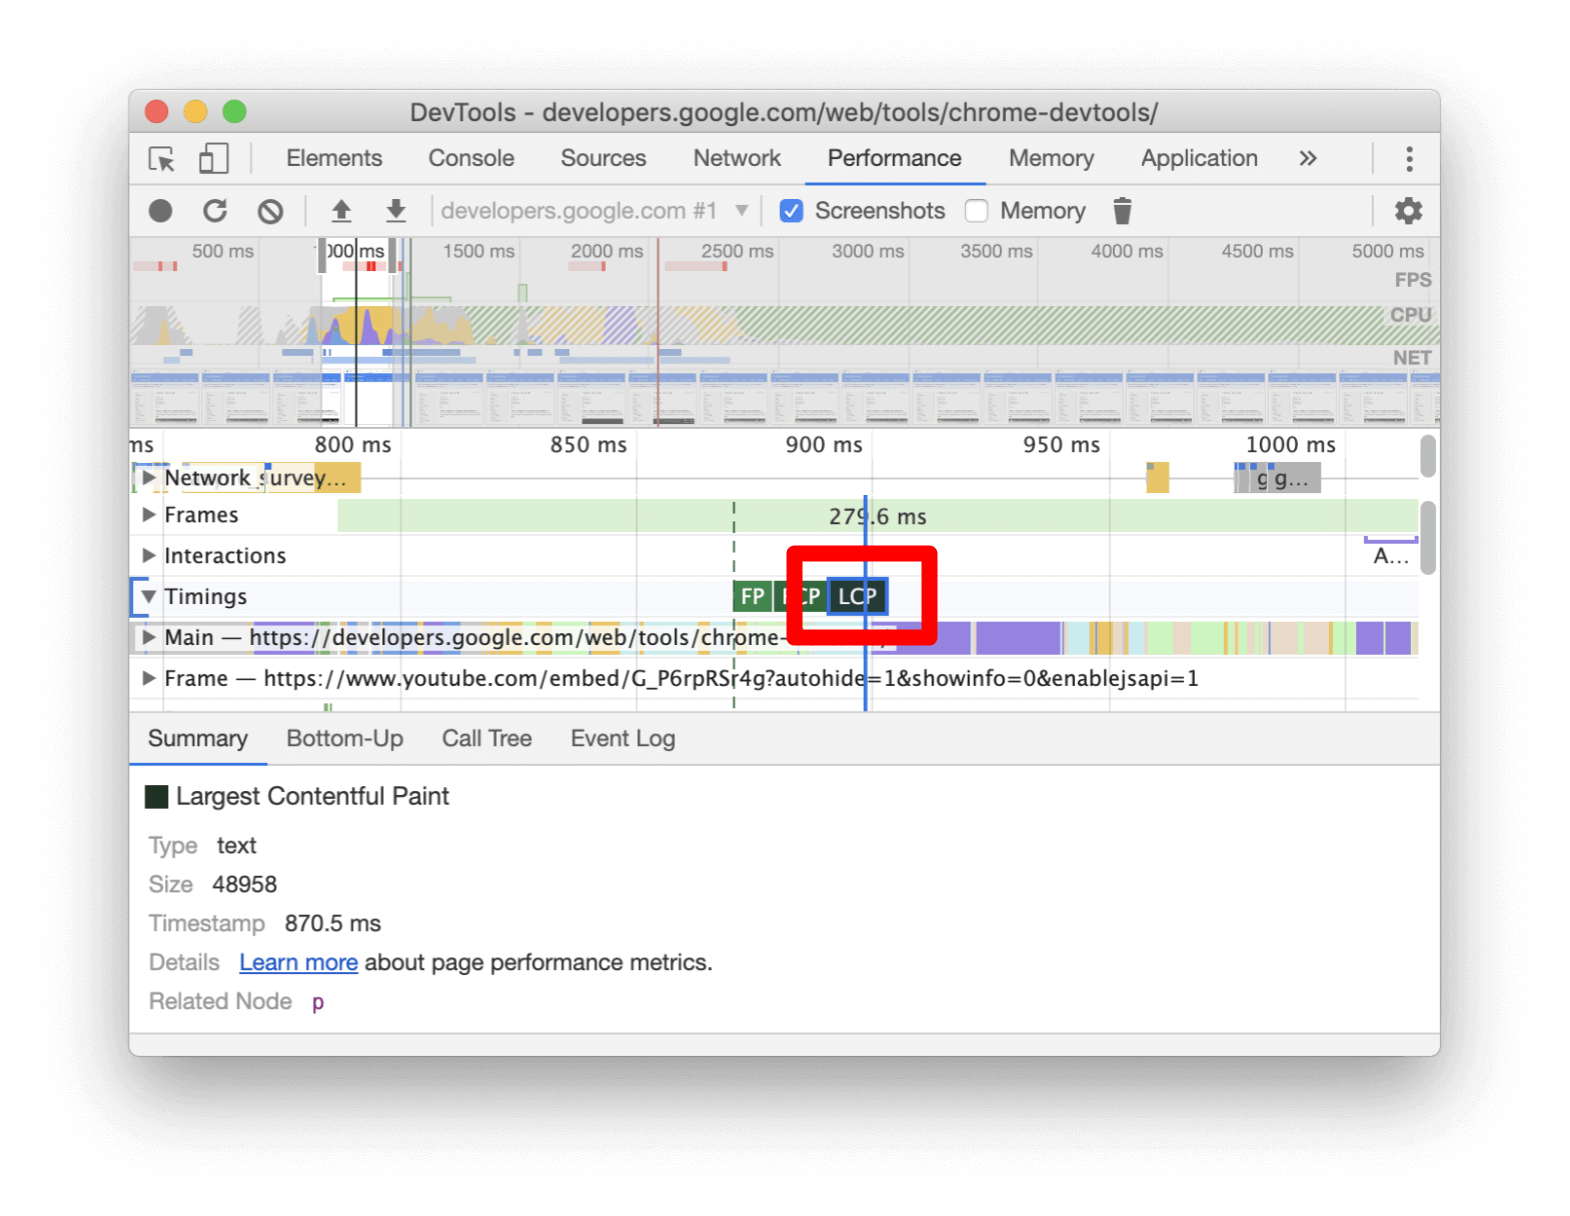This screenshot has width=1570, height=1216.
Task: Expand the Interactions track
Action: 148,555
